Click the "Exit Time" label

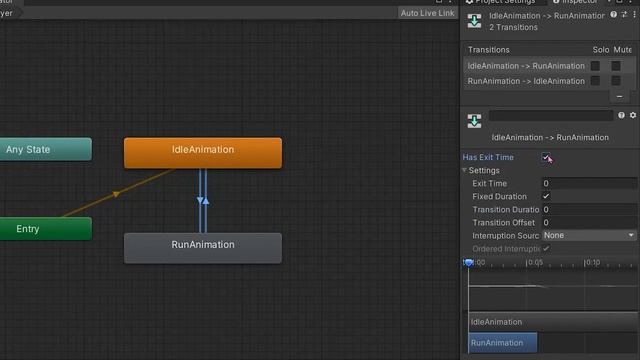pos(489,183)
